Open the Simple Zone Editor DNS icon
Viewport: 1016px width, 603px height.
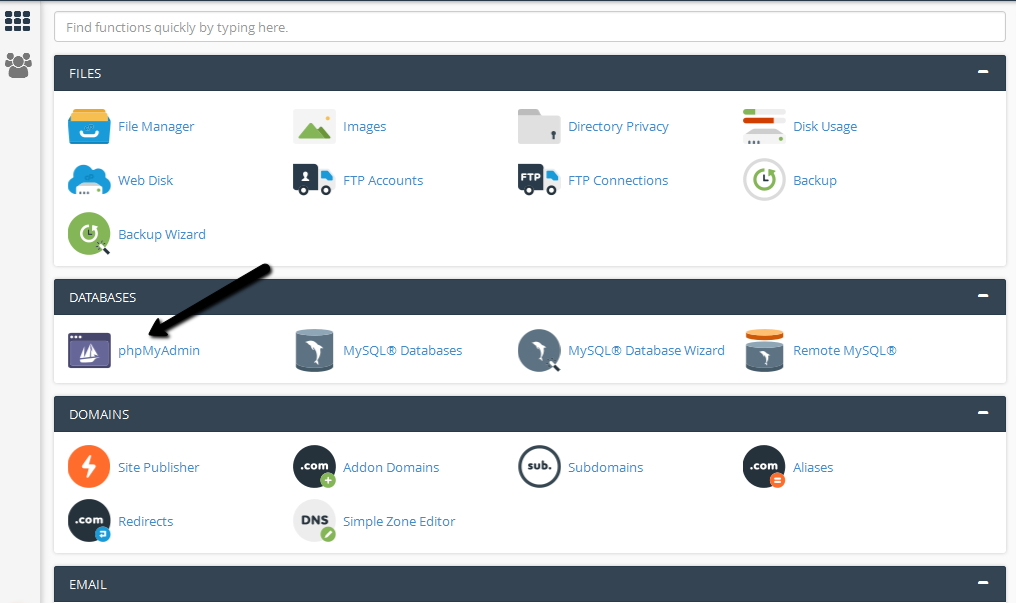(x=314, y=521)
